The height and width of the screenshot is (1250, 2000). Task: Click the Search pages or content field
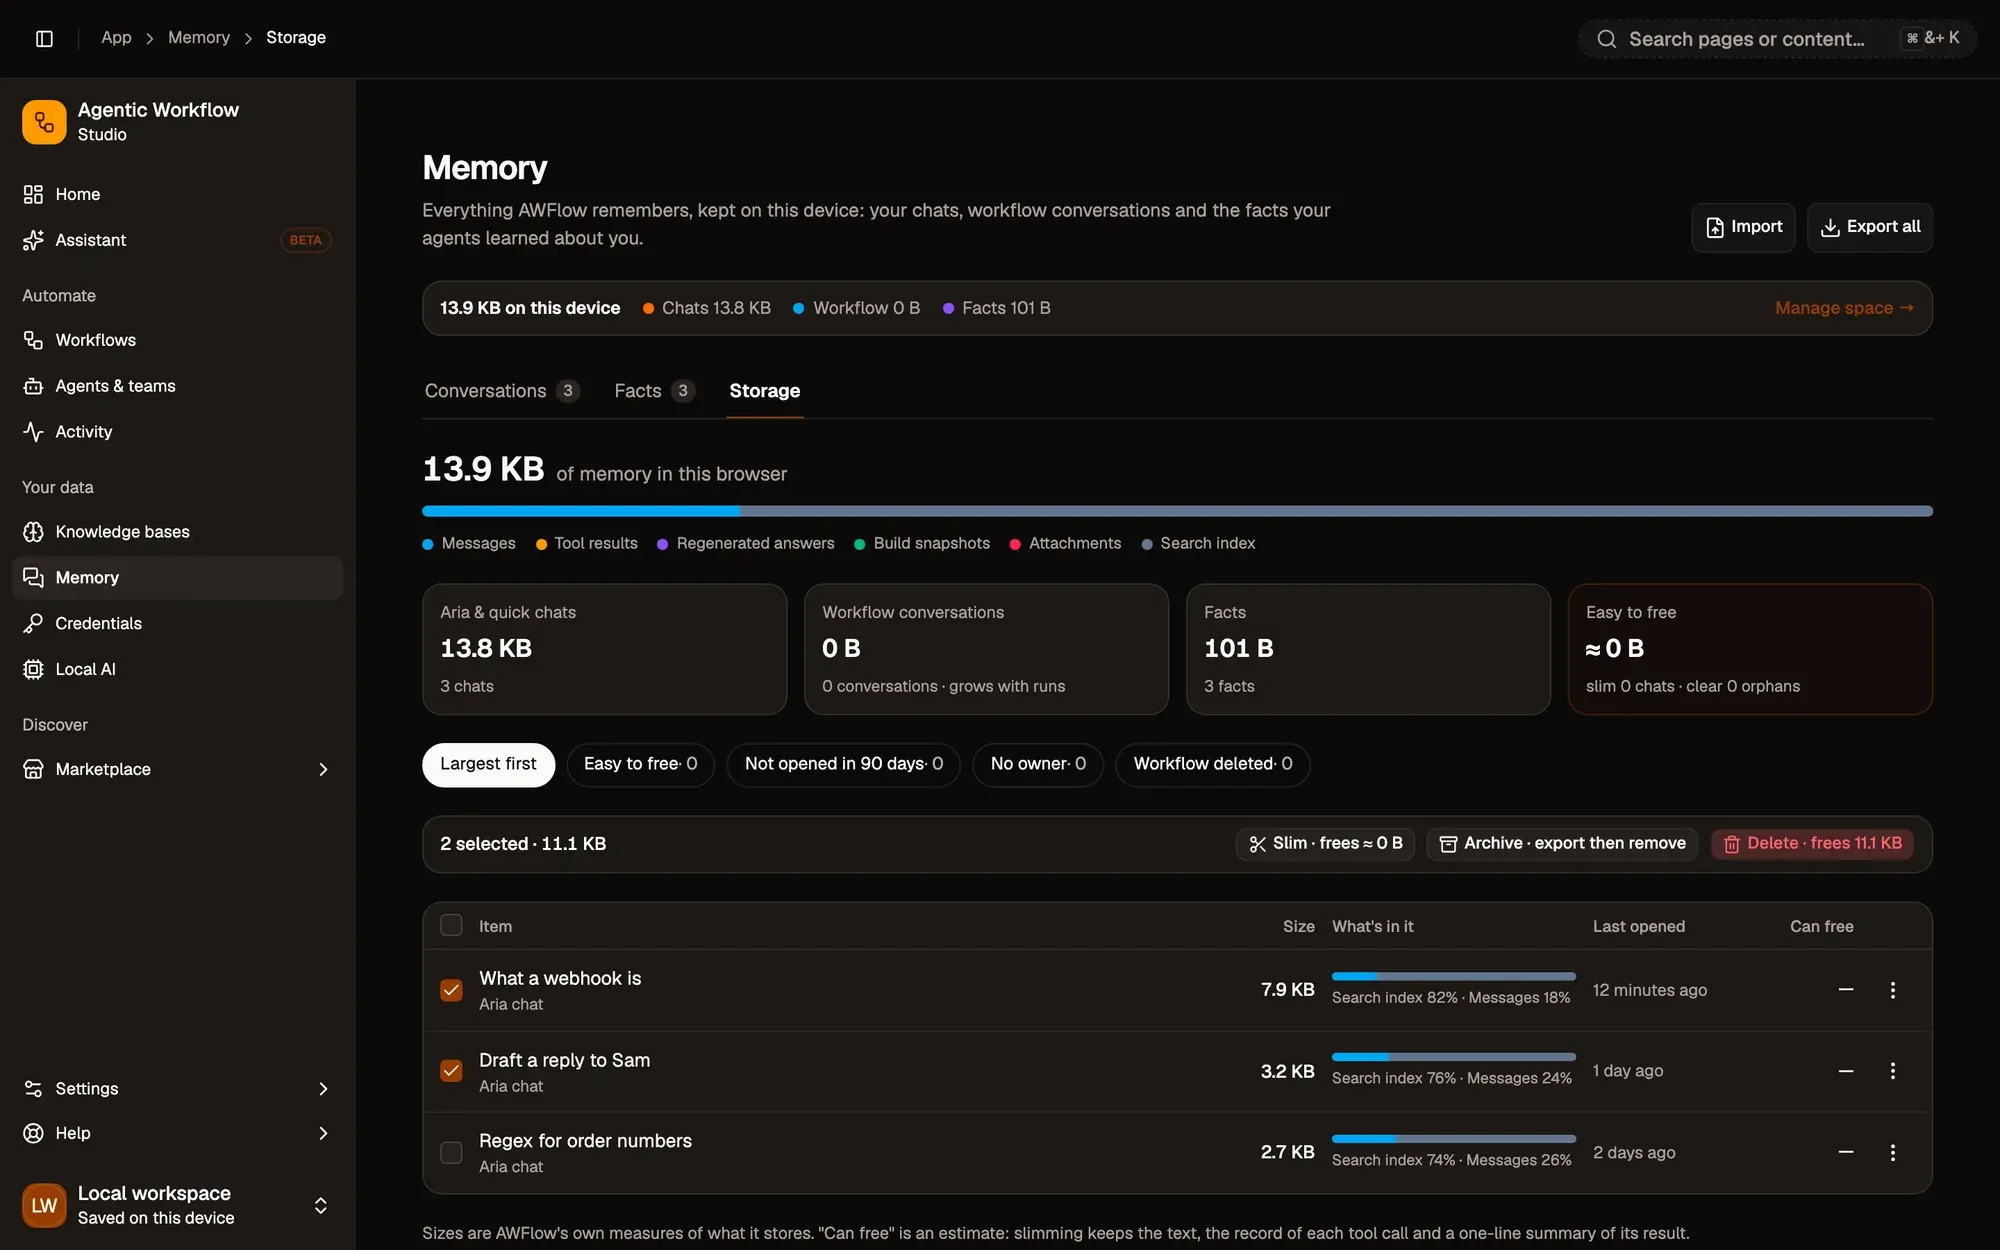1777,39
